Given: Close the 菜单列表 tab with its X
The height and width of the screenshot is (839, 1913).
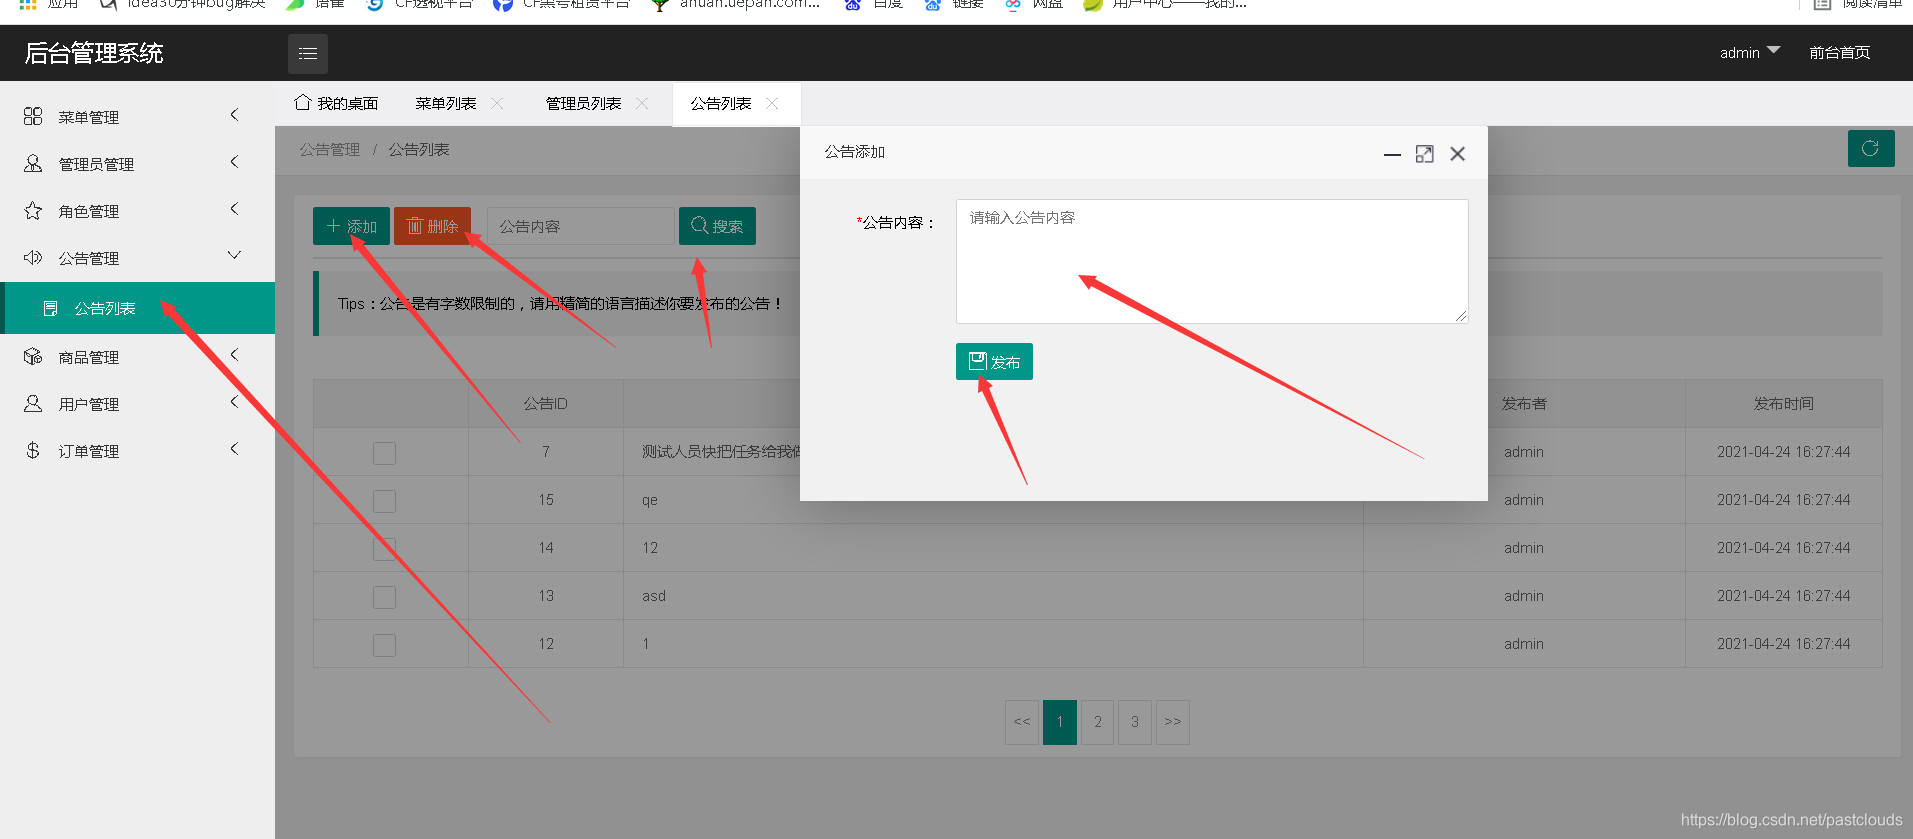Looking at the screenshot, I should tap(497, 103).
